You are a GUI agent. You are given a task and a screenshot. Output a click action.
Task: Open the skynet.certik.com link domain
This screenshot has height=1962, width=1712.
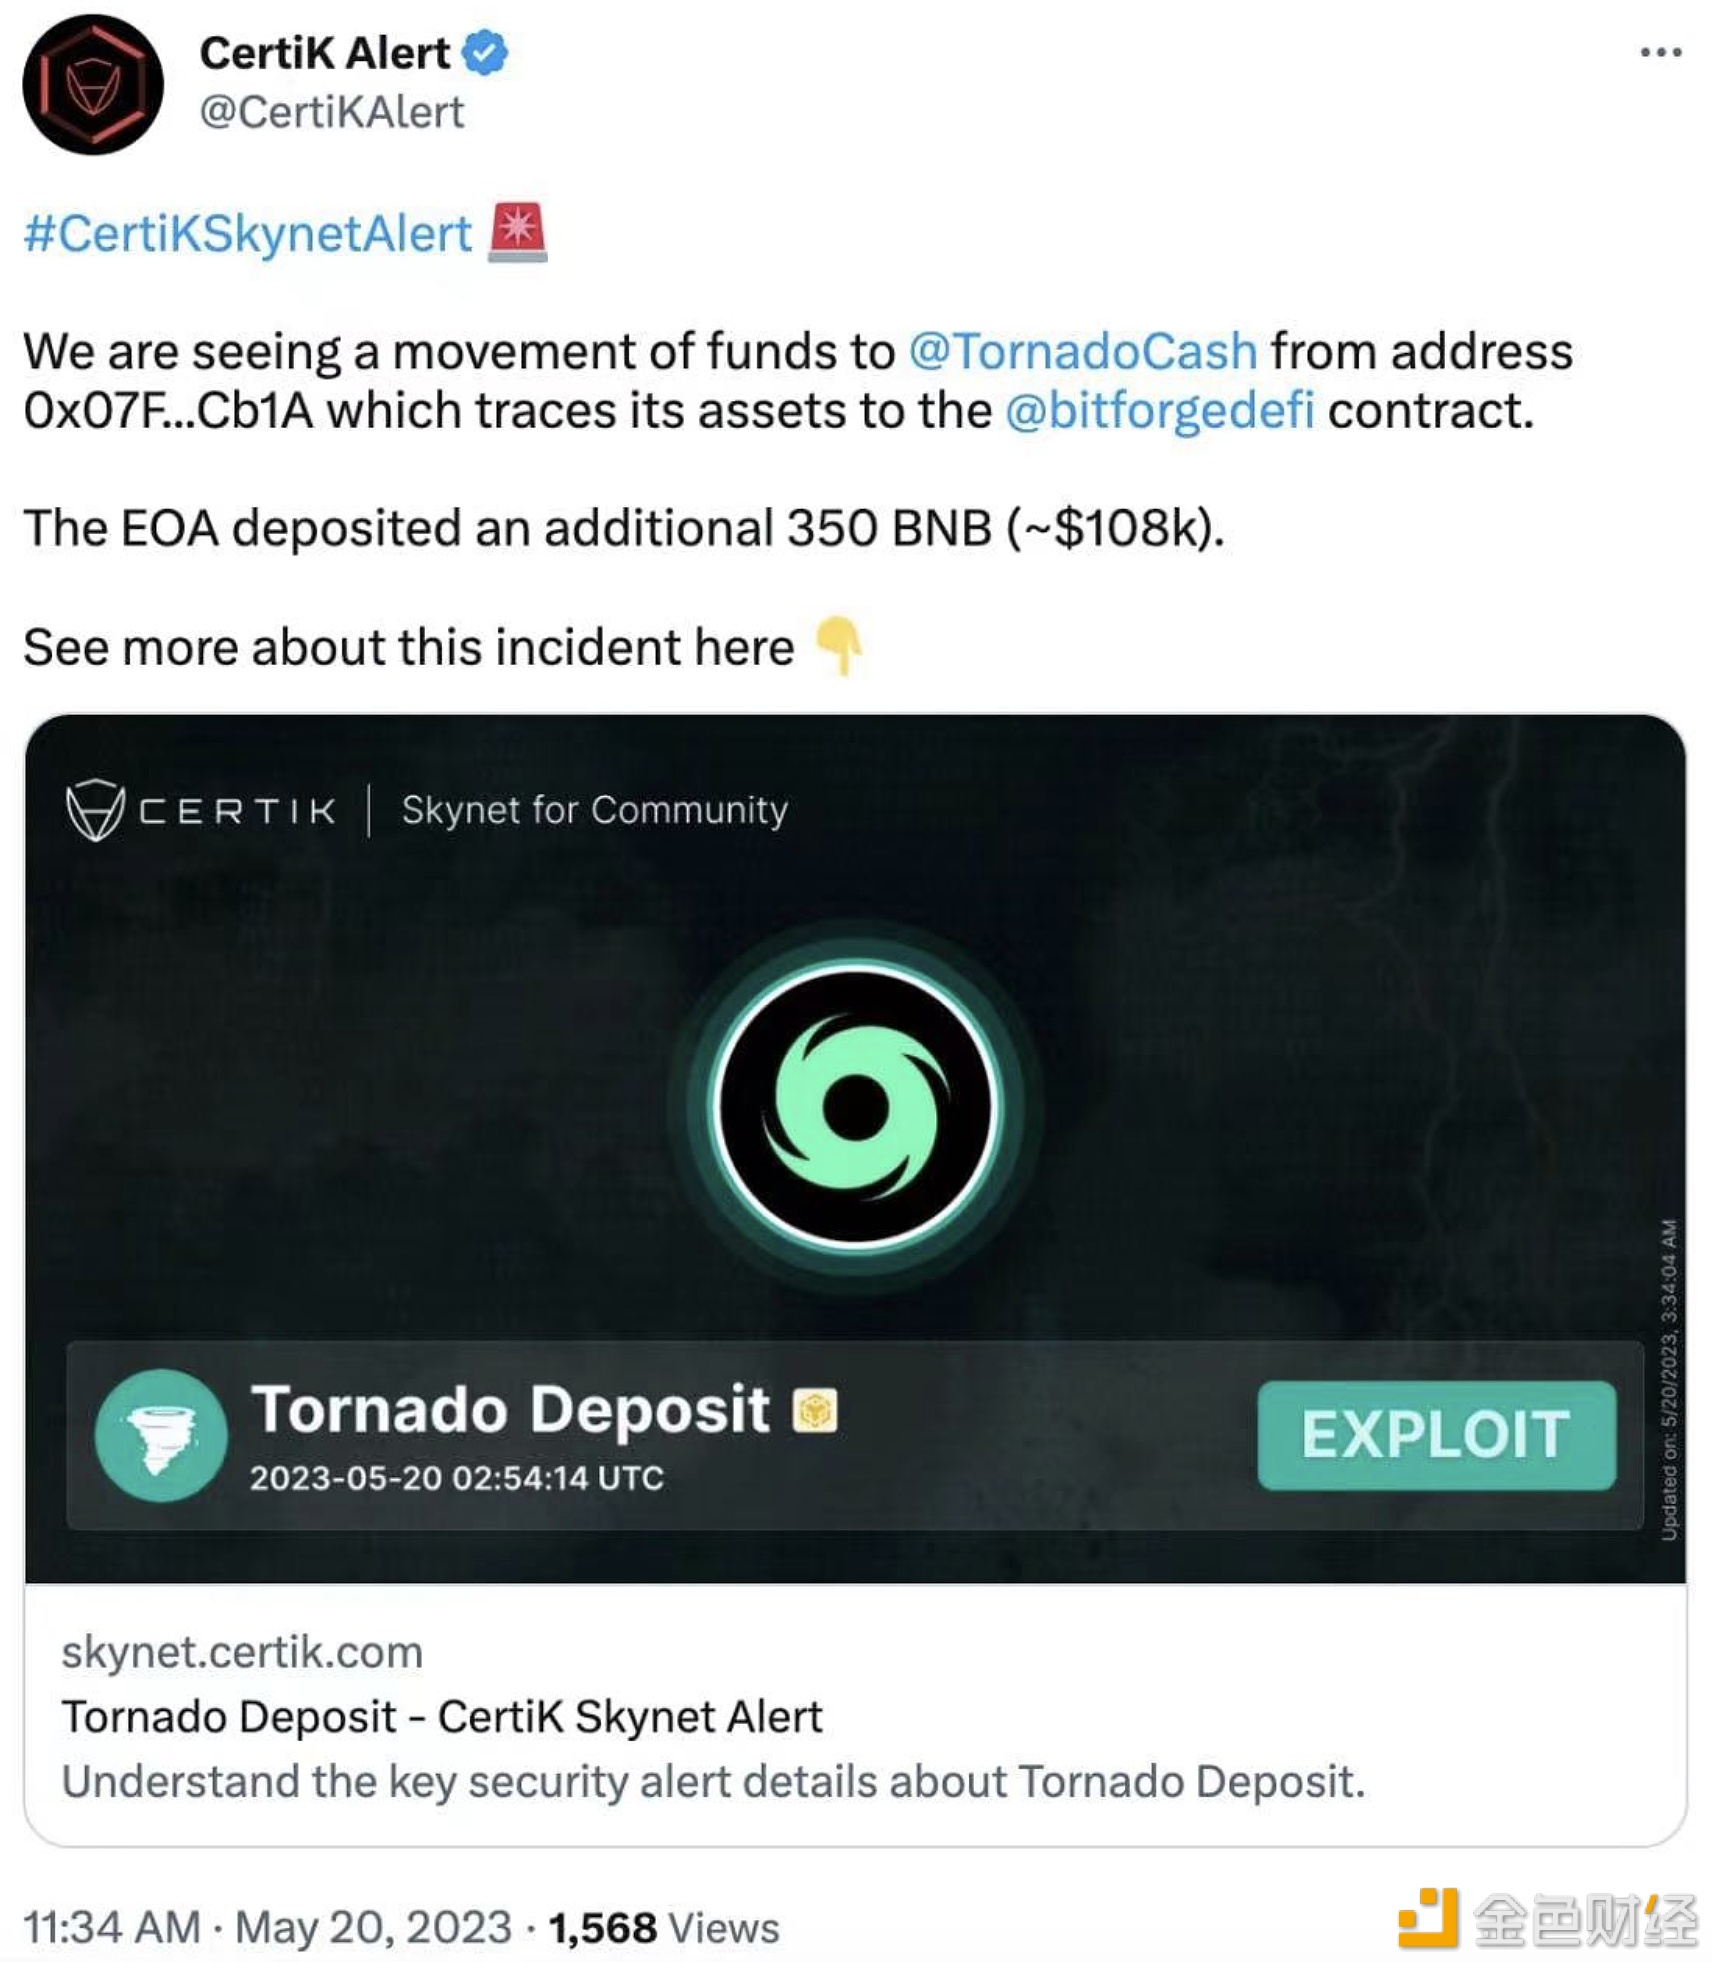(242, 1652)
